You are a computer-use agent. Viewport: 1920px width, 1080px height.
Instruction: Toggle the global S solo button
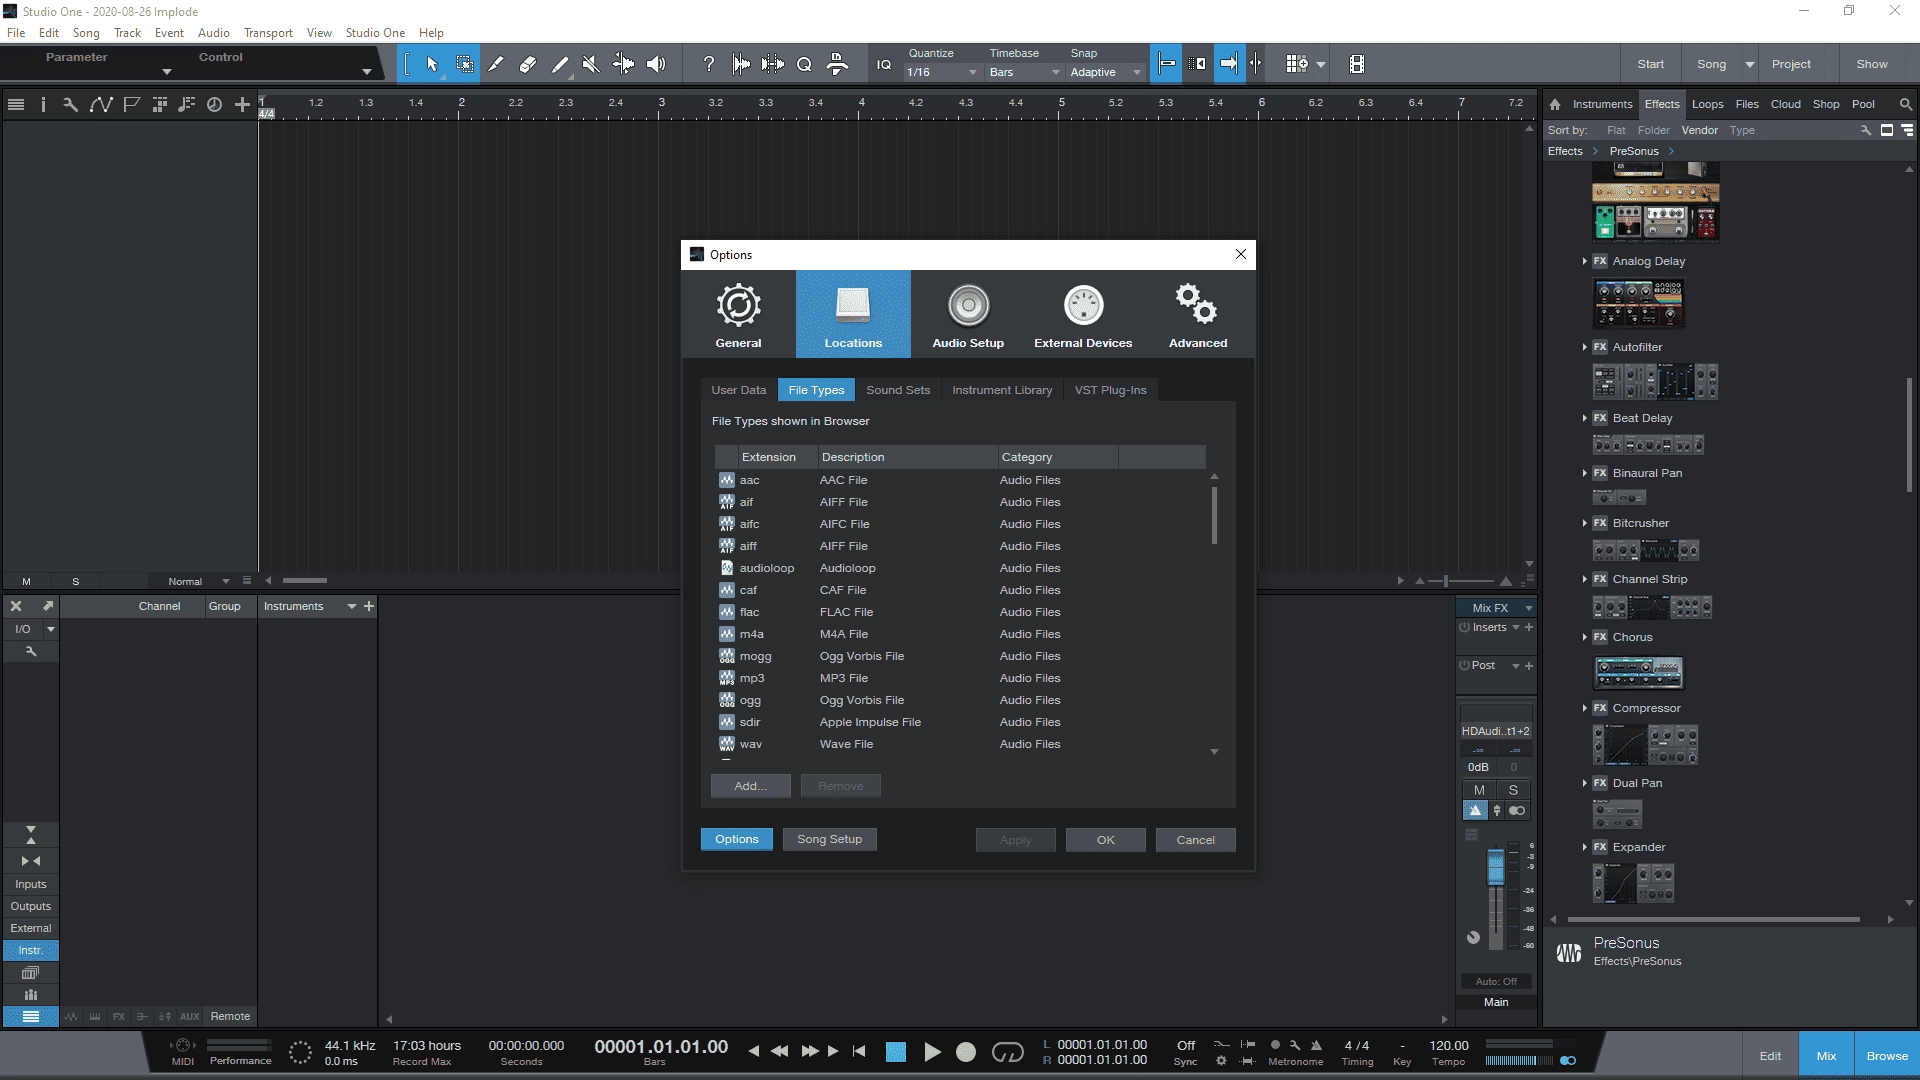point(75,581)
